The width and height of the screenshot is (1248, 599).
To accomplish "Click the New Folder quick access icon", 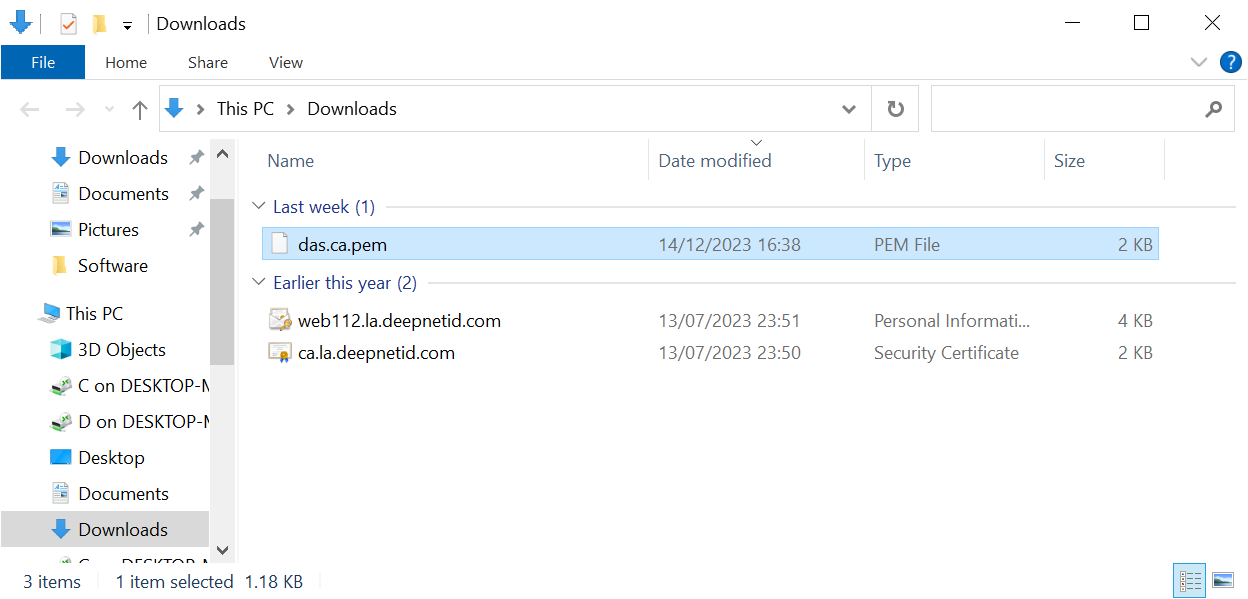I will coord(98,24).
